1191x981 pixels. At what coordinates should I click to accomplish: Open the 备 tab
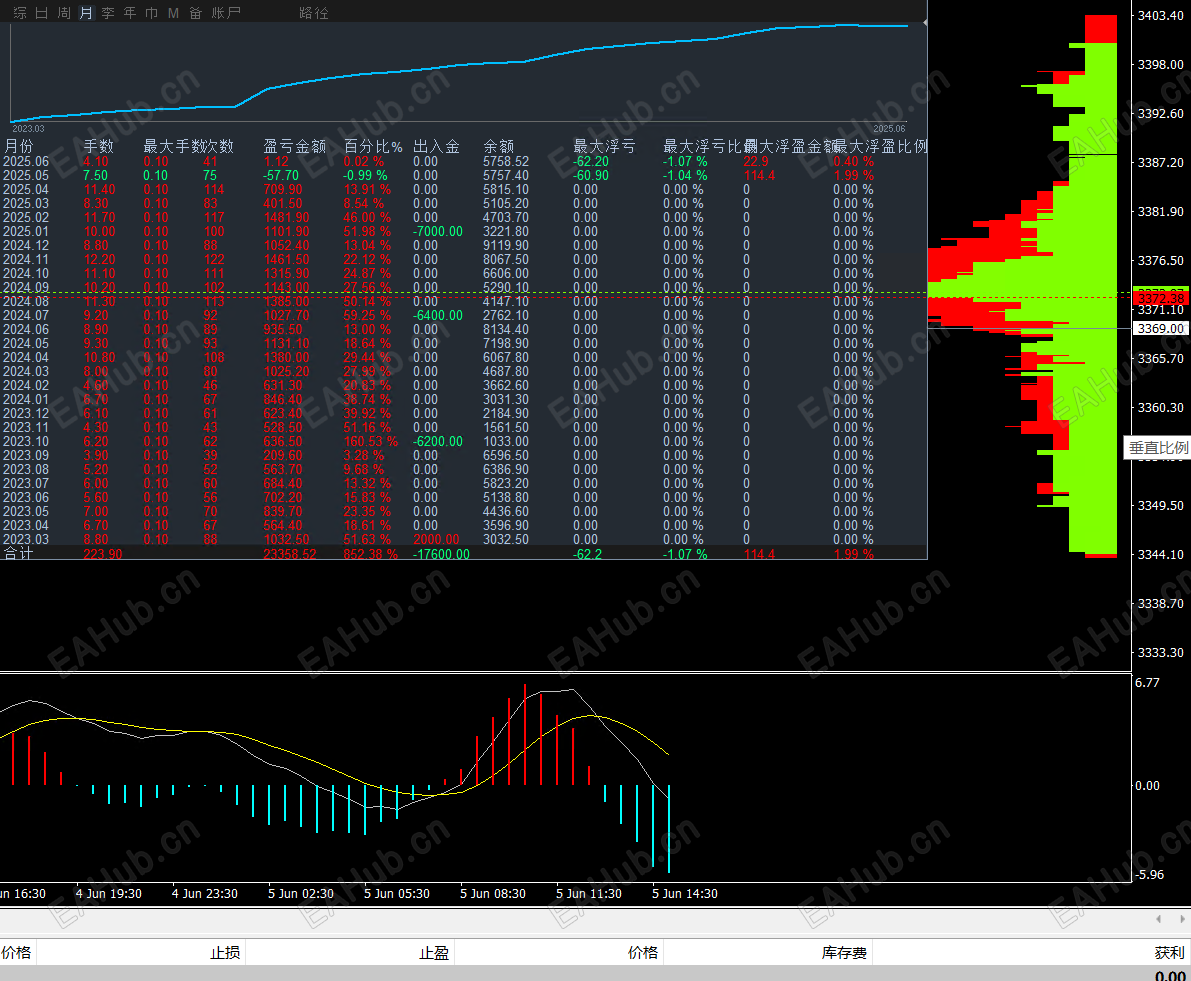[195, 13]
